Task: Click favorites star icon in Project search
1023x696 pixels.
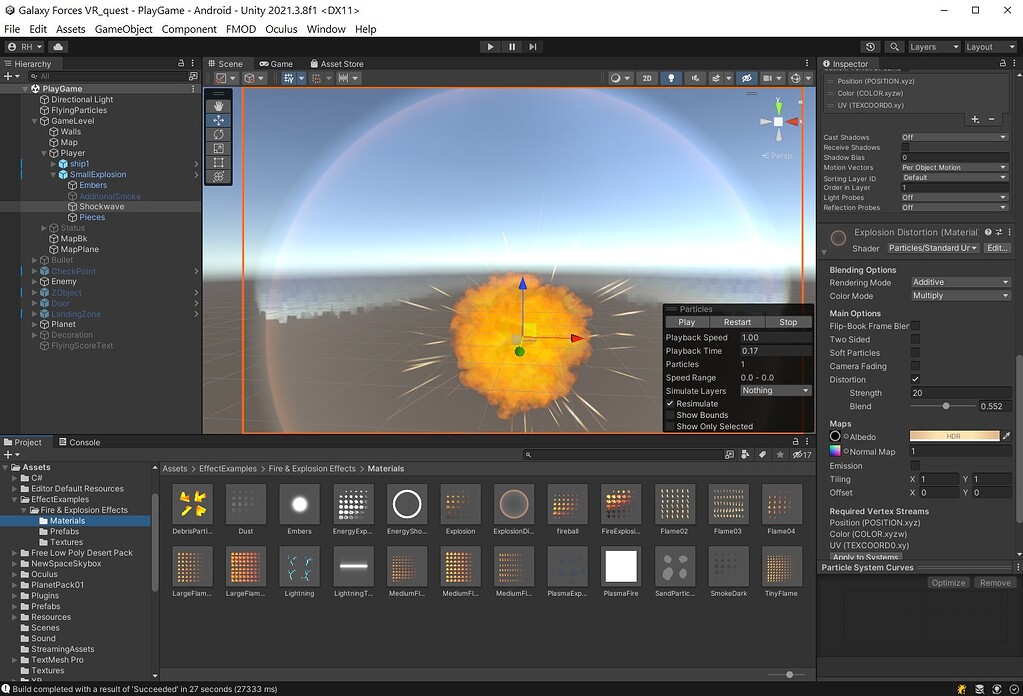Action: (780, 455)
